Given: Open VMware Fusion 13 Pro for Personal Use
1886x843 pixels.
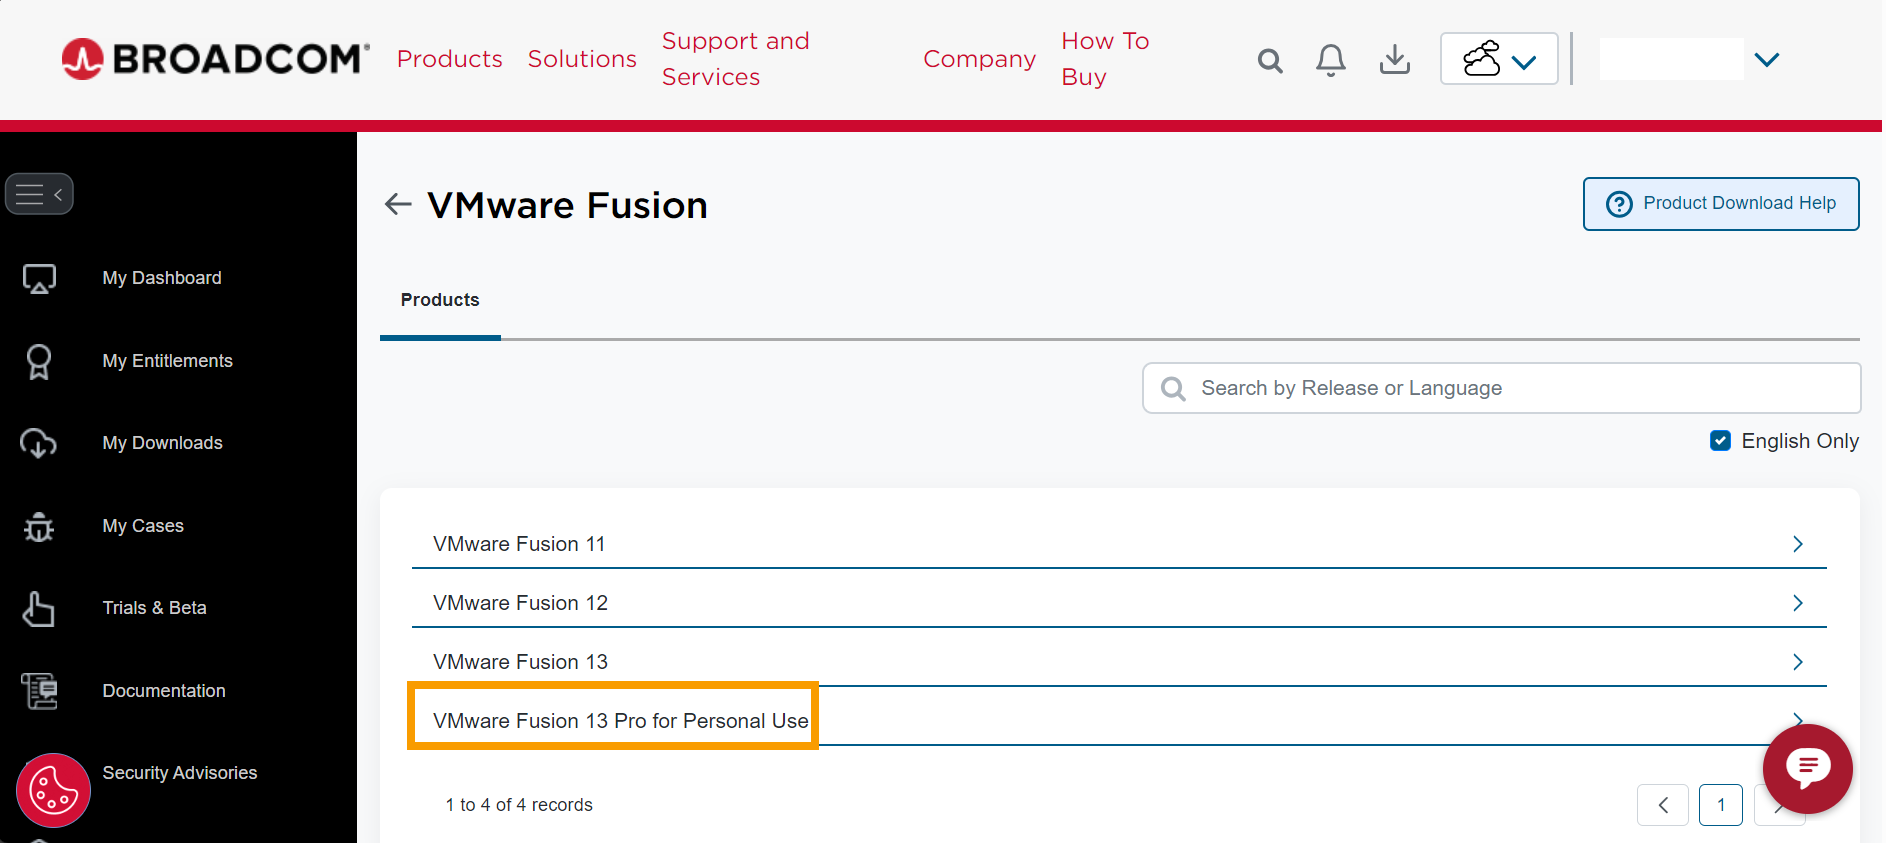Looking at the screenshot, I should (x=620, y=721).
